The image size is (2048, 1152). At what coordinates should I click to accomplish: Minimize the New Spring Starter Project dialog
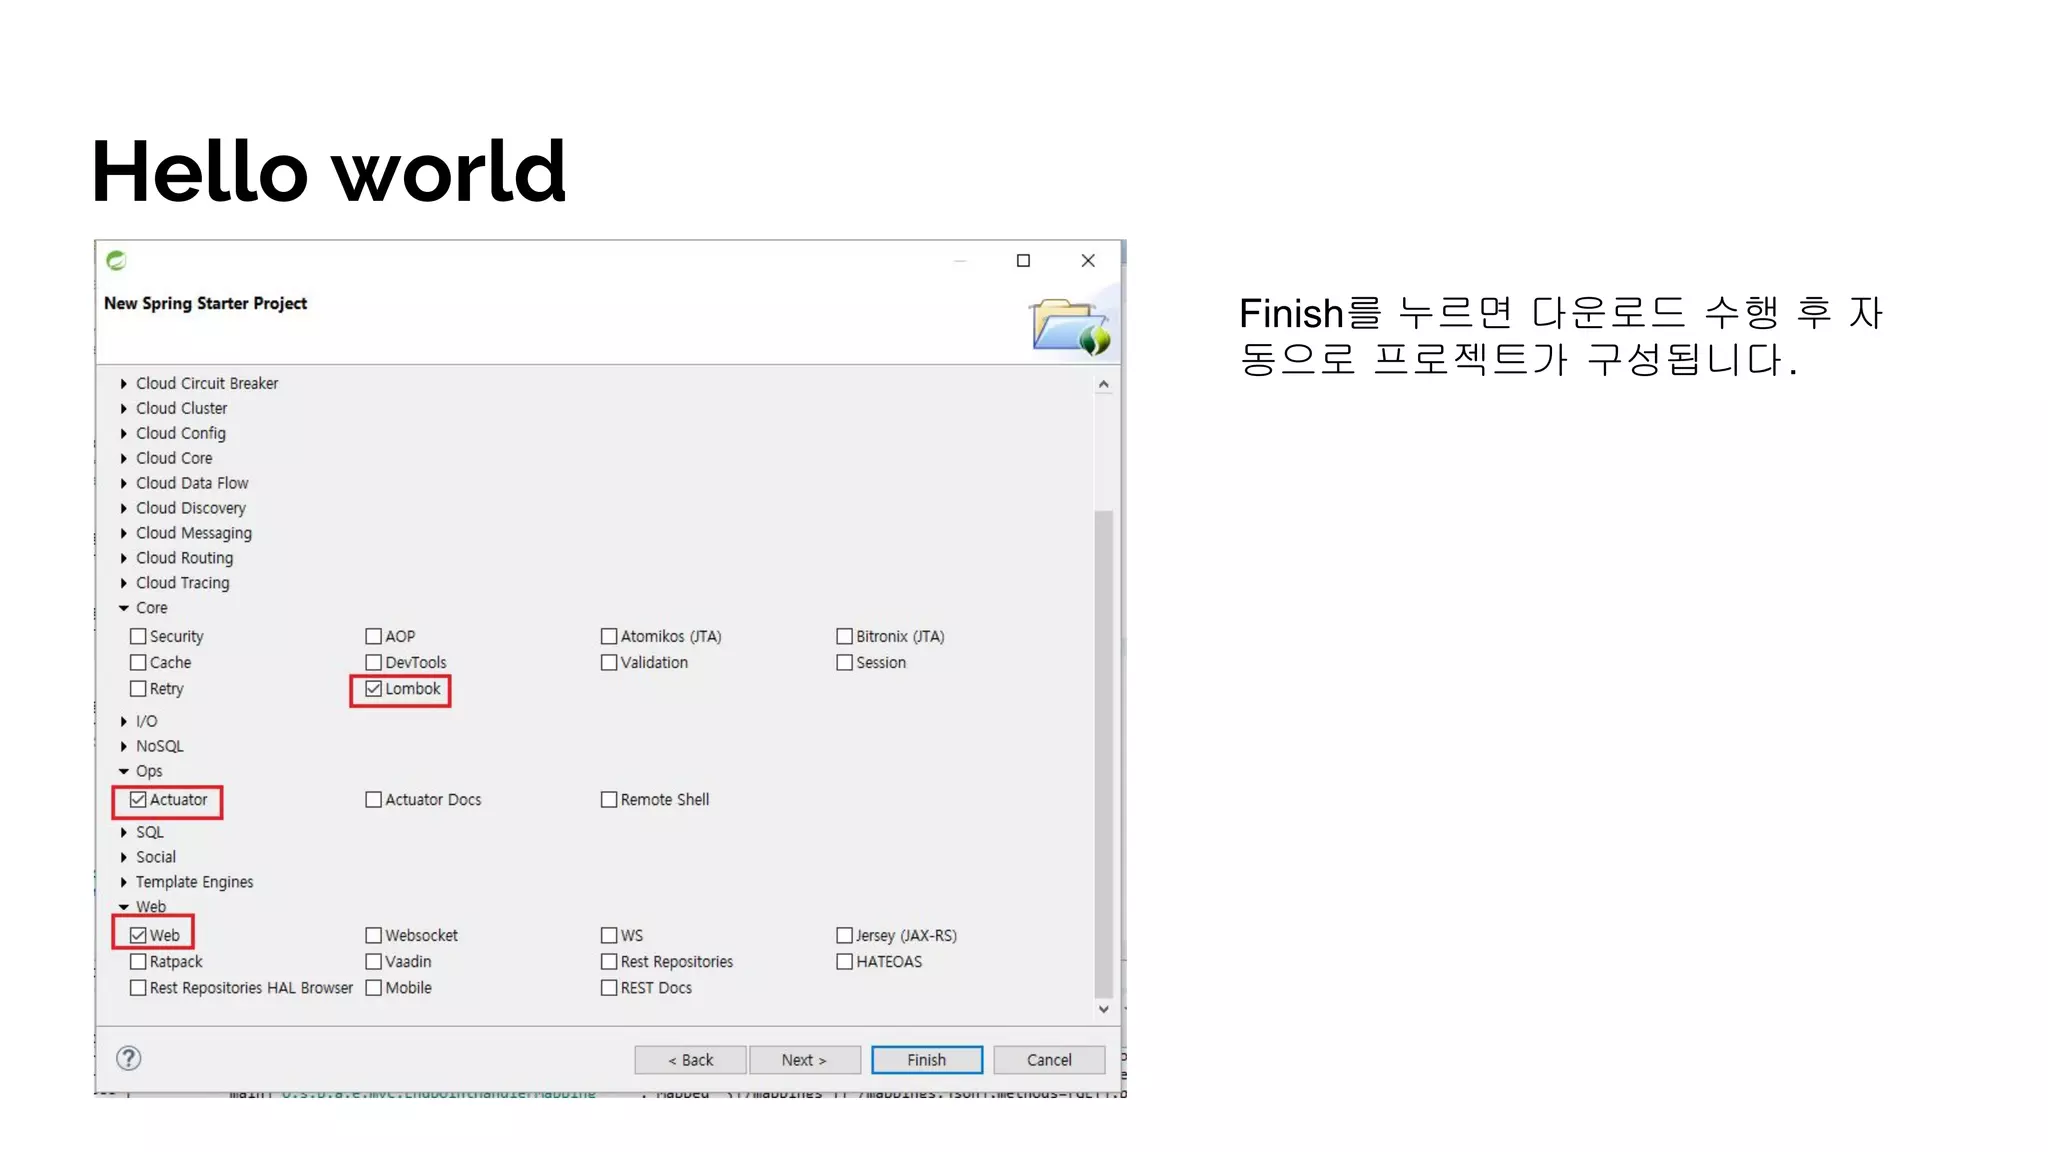(x=960, y=261)
